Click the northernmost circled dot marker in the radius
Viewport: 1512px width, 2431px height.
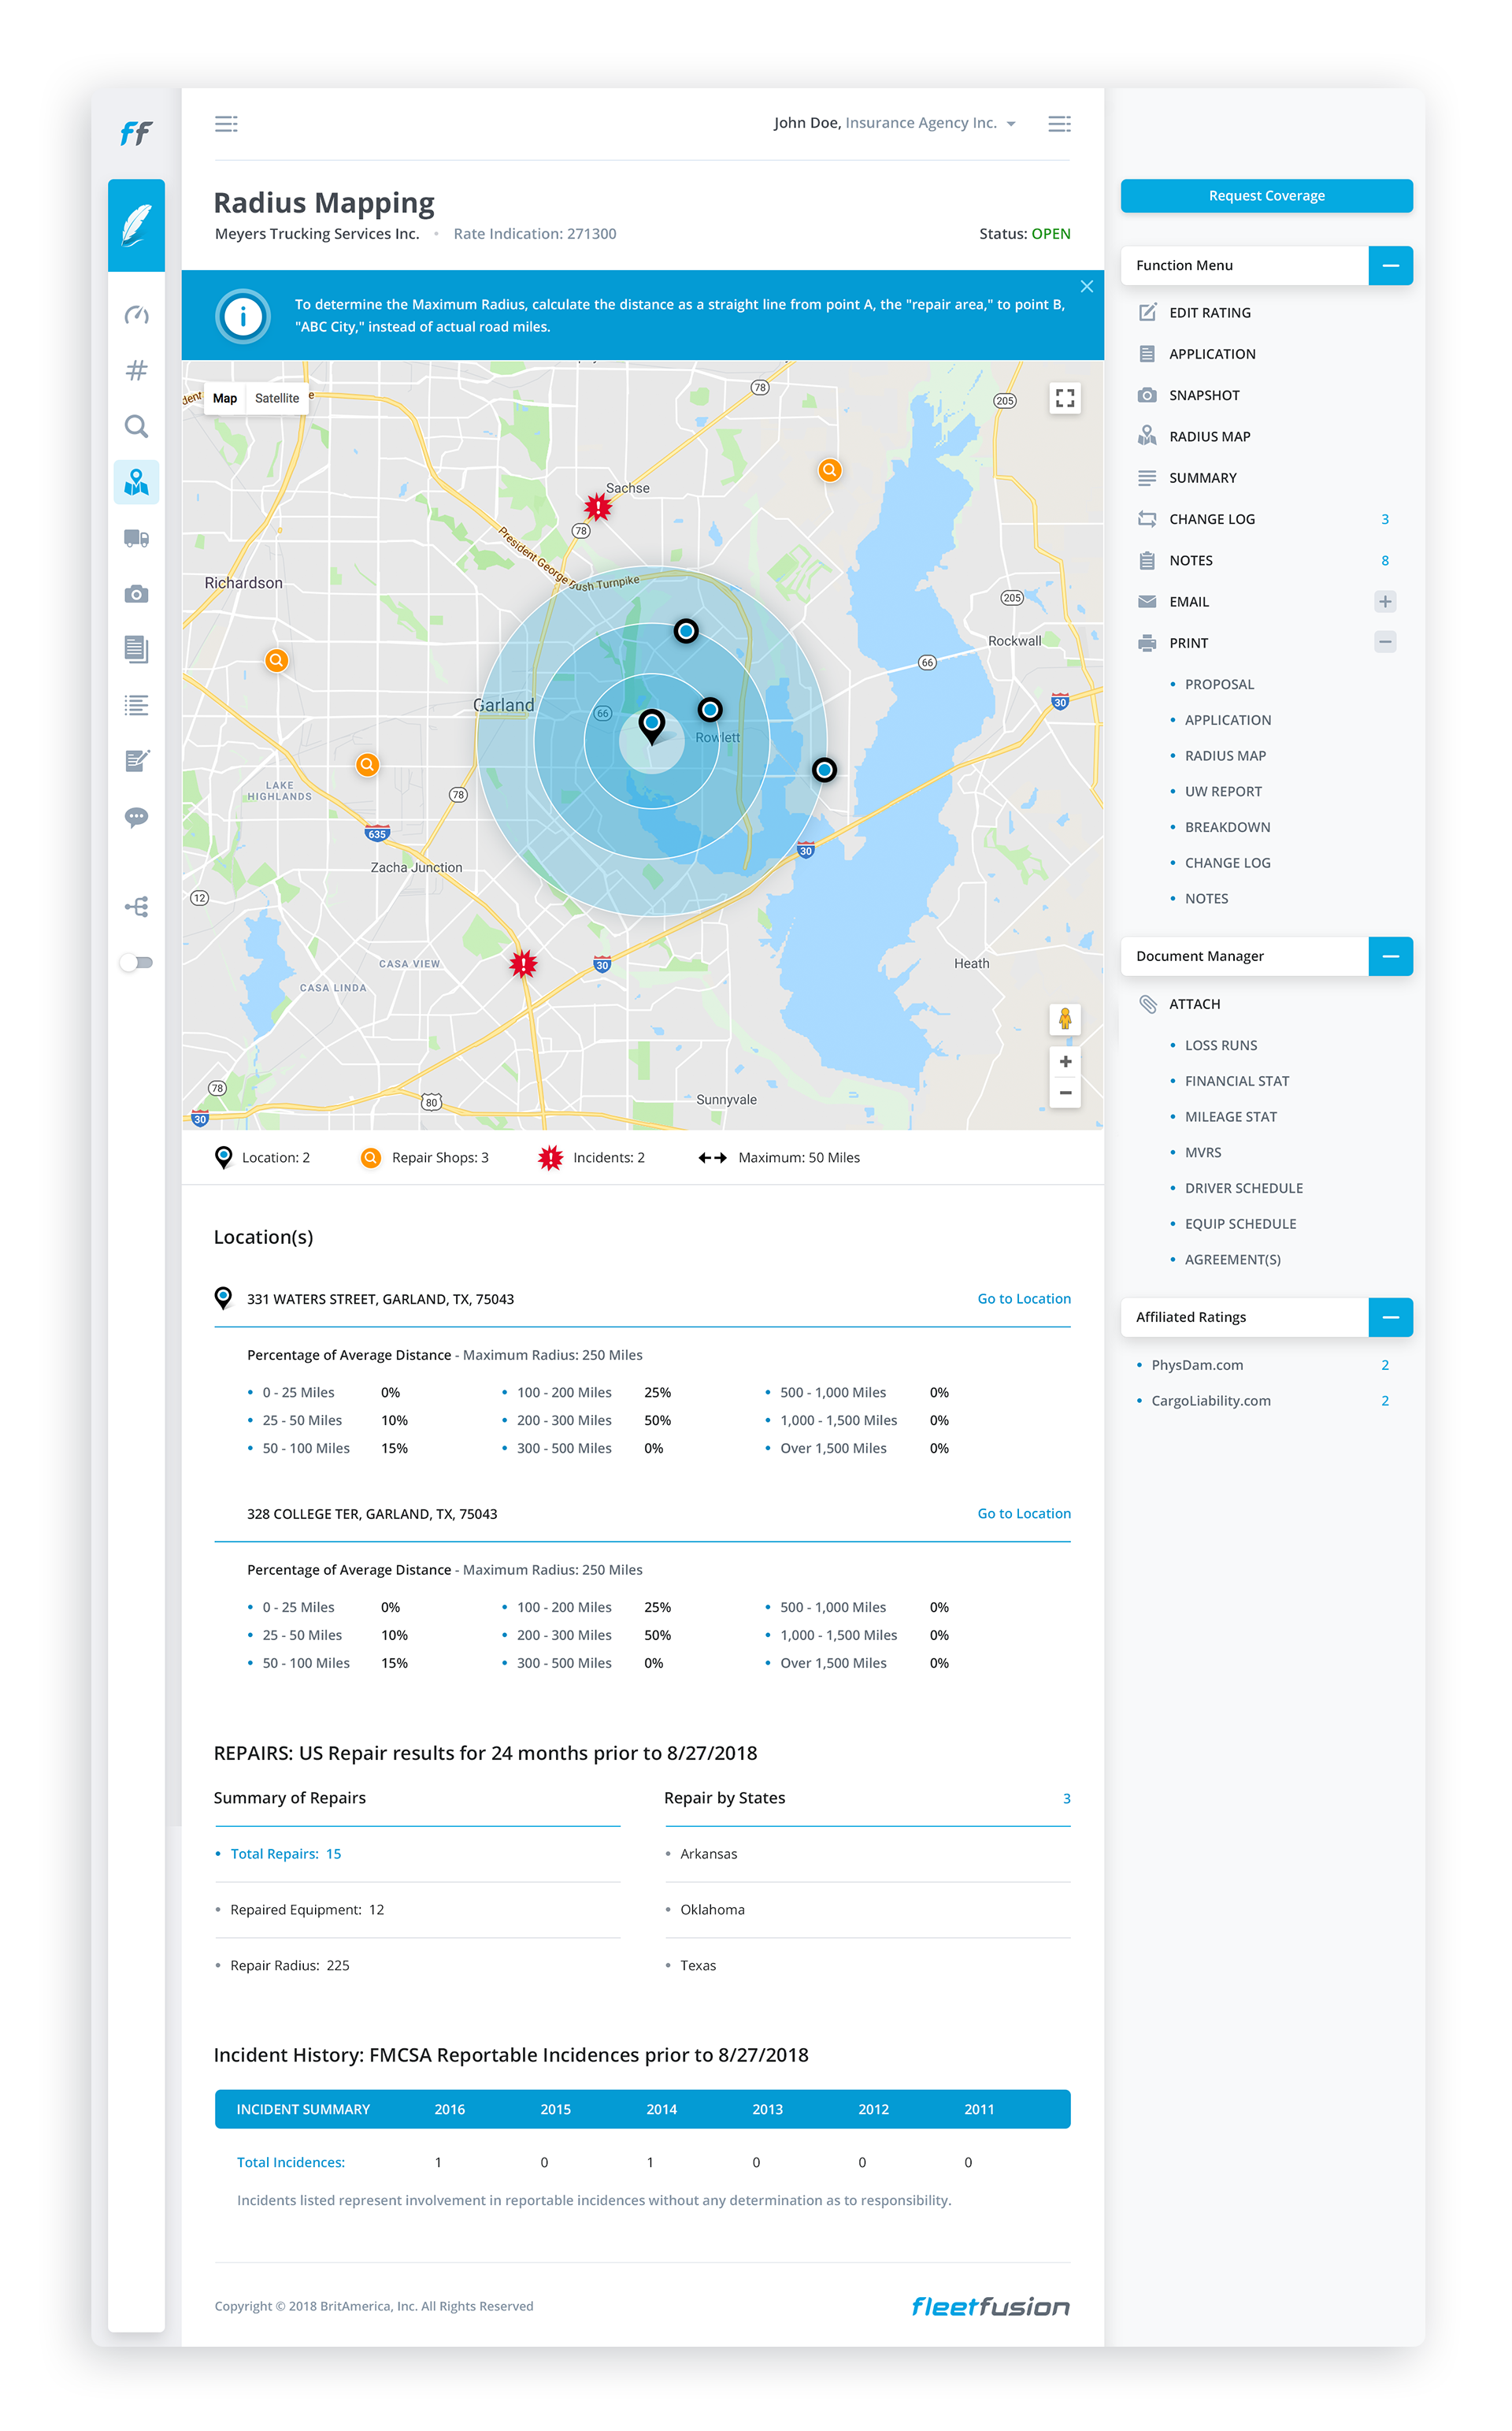(x=686, y=631)
